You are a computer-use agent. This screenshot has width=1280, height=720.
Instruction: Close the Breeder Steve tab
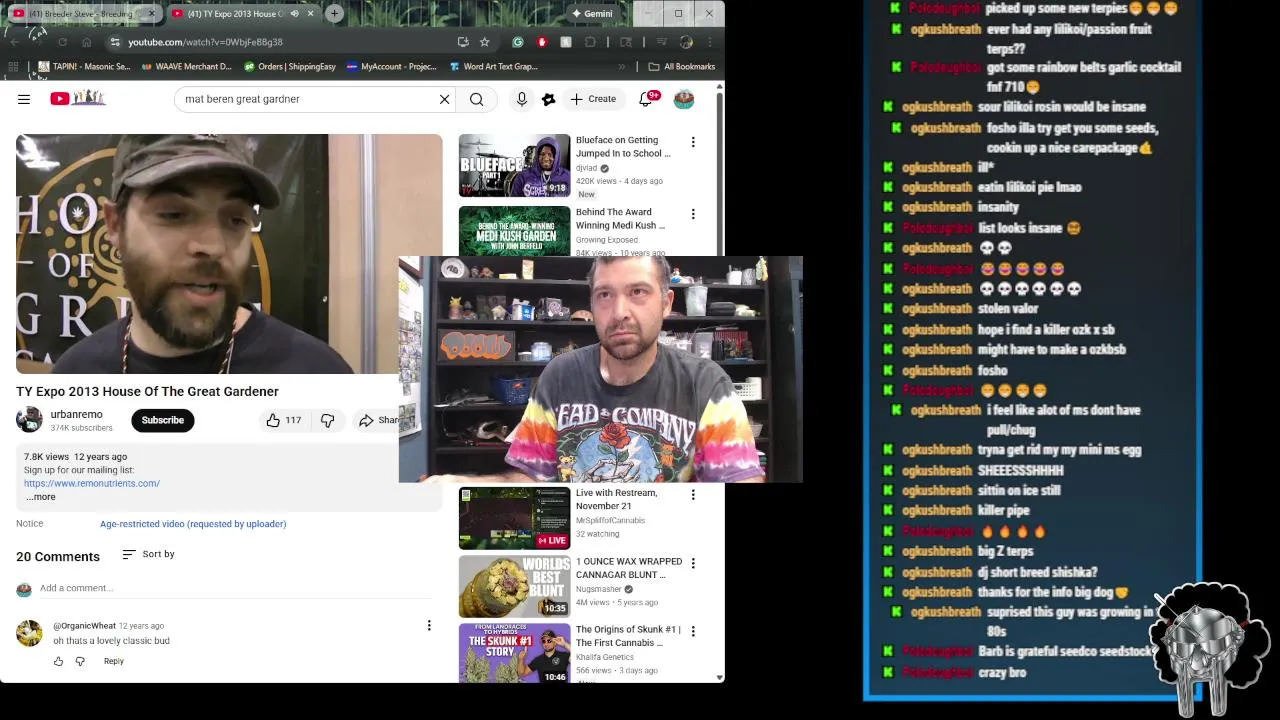pos(151,14)
